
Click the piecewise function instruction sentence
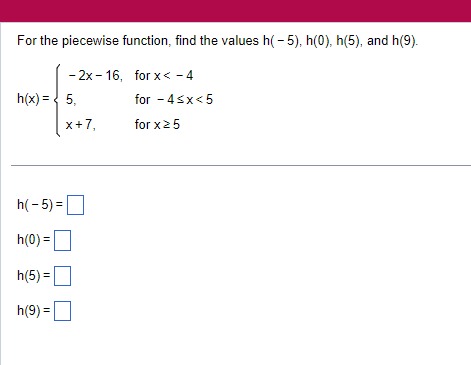coord(217,41)
